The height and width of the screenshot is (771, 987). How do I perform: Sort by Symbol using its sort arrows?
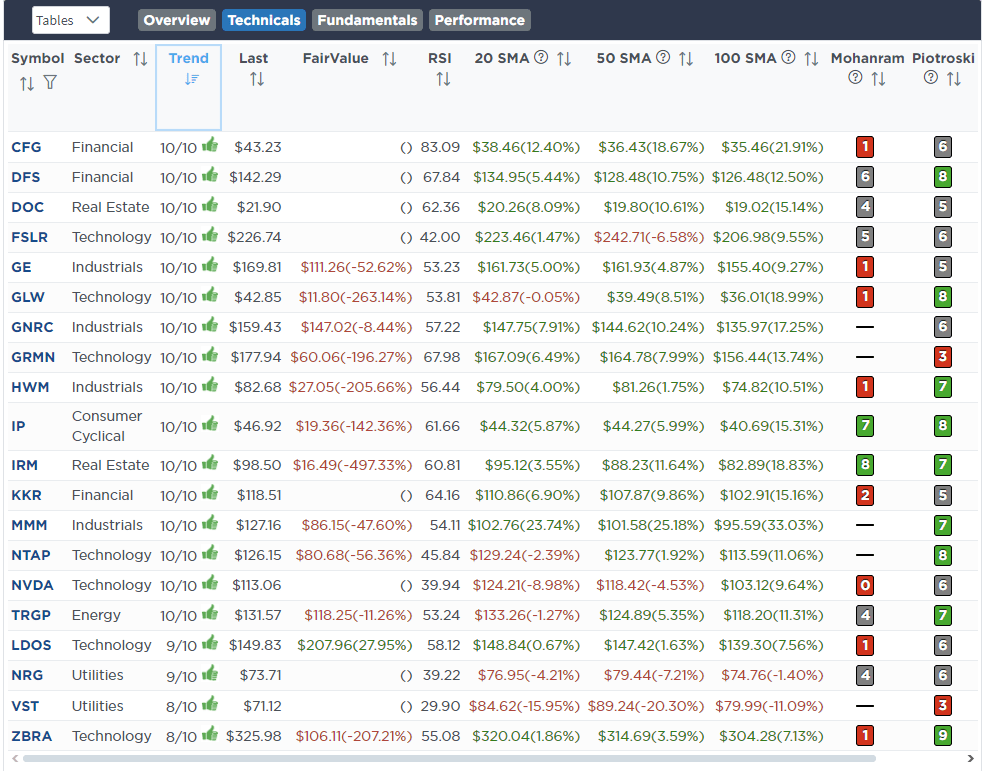[26, 83]
